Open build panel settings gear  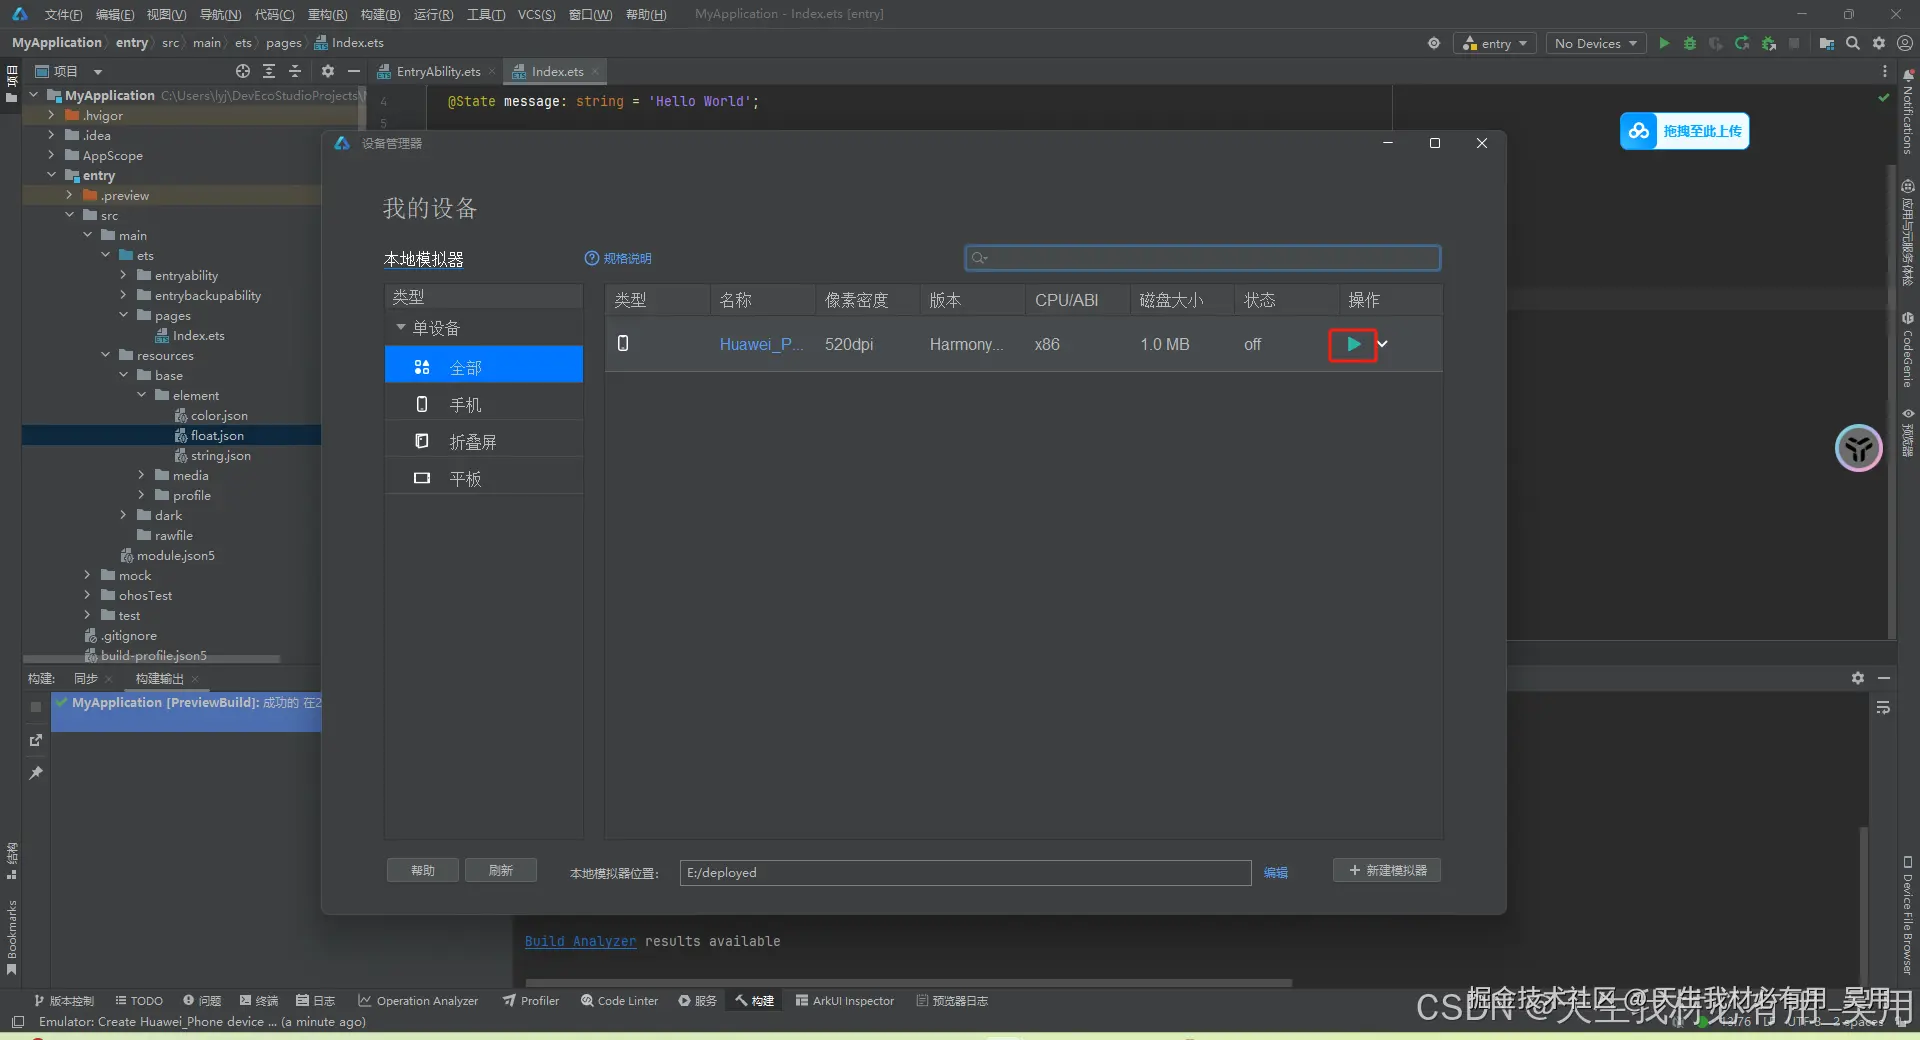coord(1857,678)
